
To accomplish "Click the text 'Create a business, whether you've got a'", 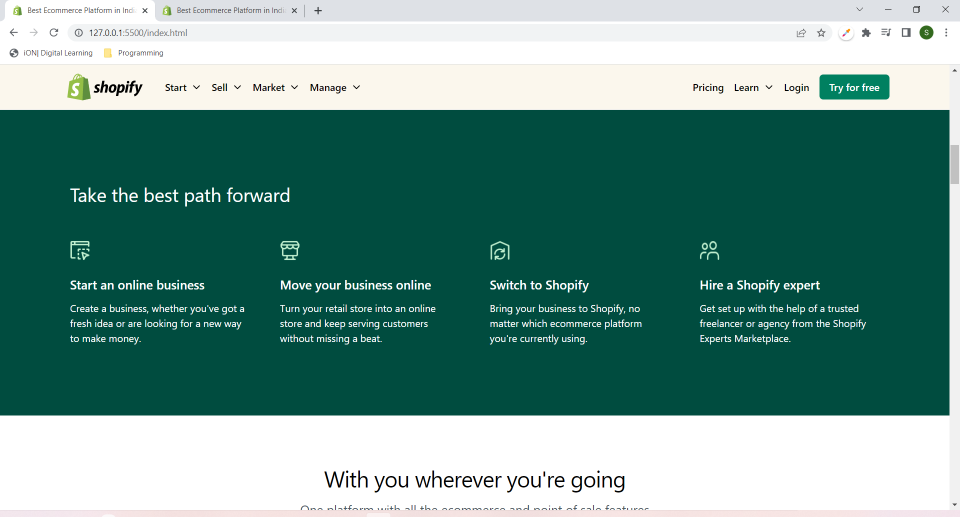I will pos(157,309).
